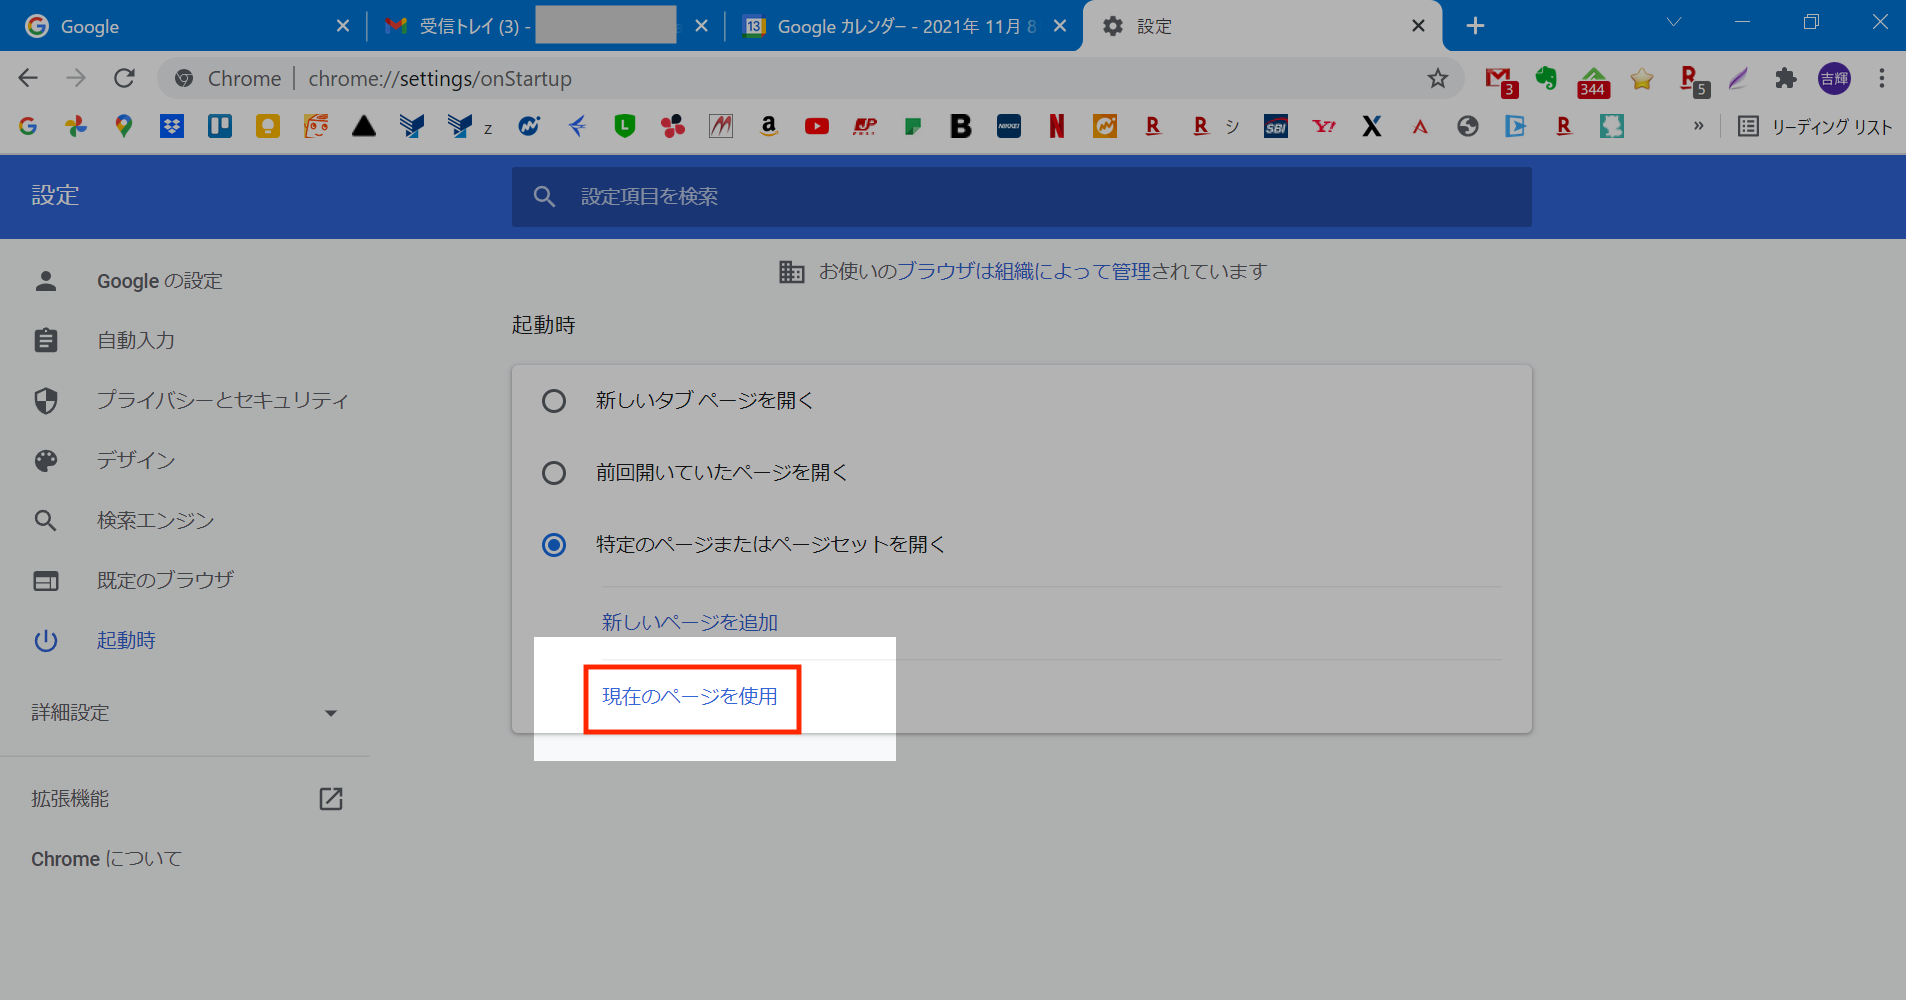
Task: Select 前回開いていたページを開く radio button
Action: tap(554, 473)
